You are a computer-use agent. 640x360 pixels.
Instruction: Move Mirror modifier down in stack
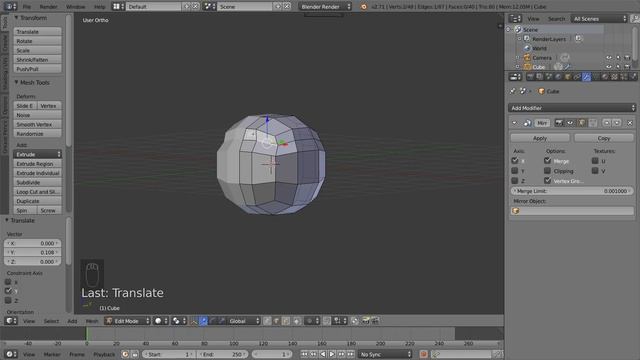(617, 123)
